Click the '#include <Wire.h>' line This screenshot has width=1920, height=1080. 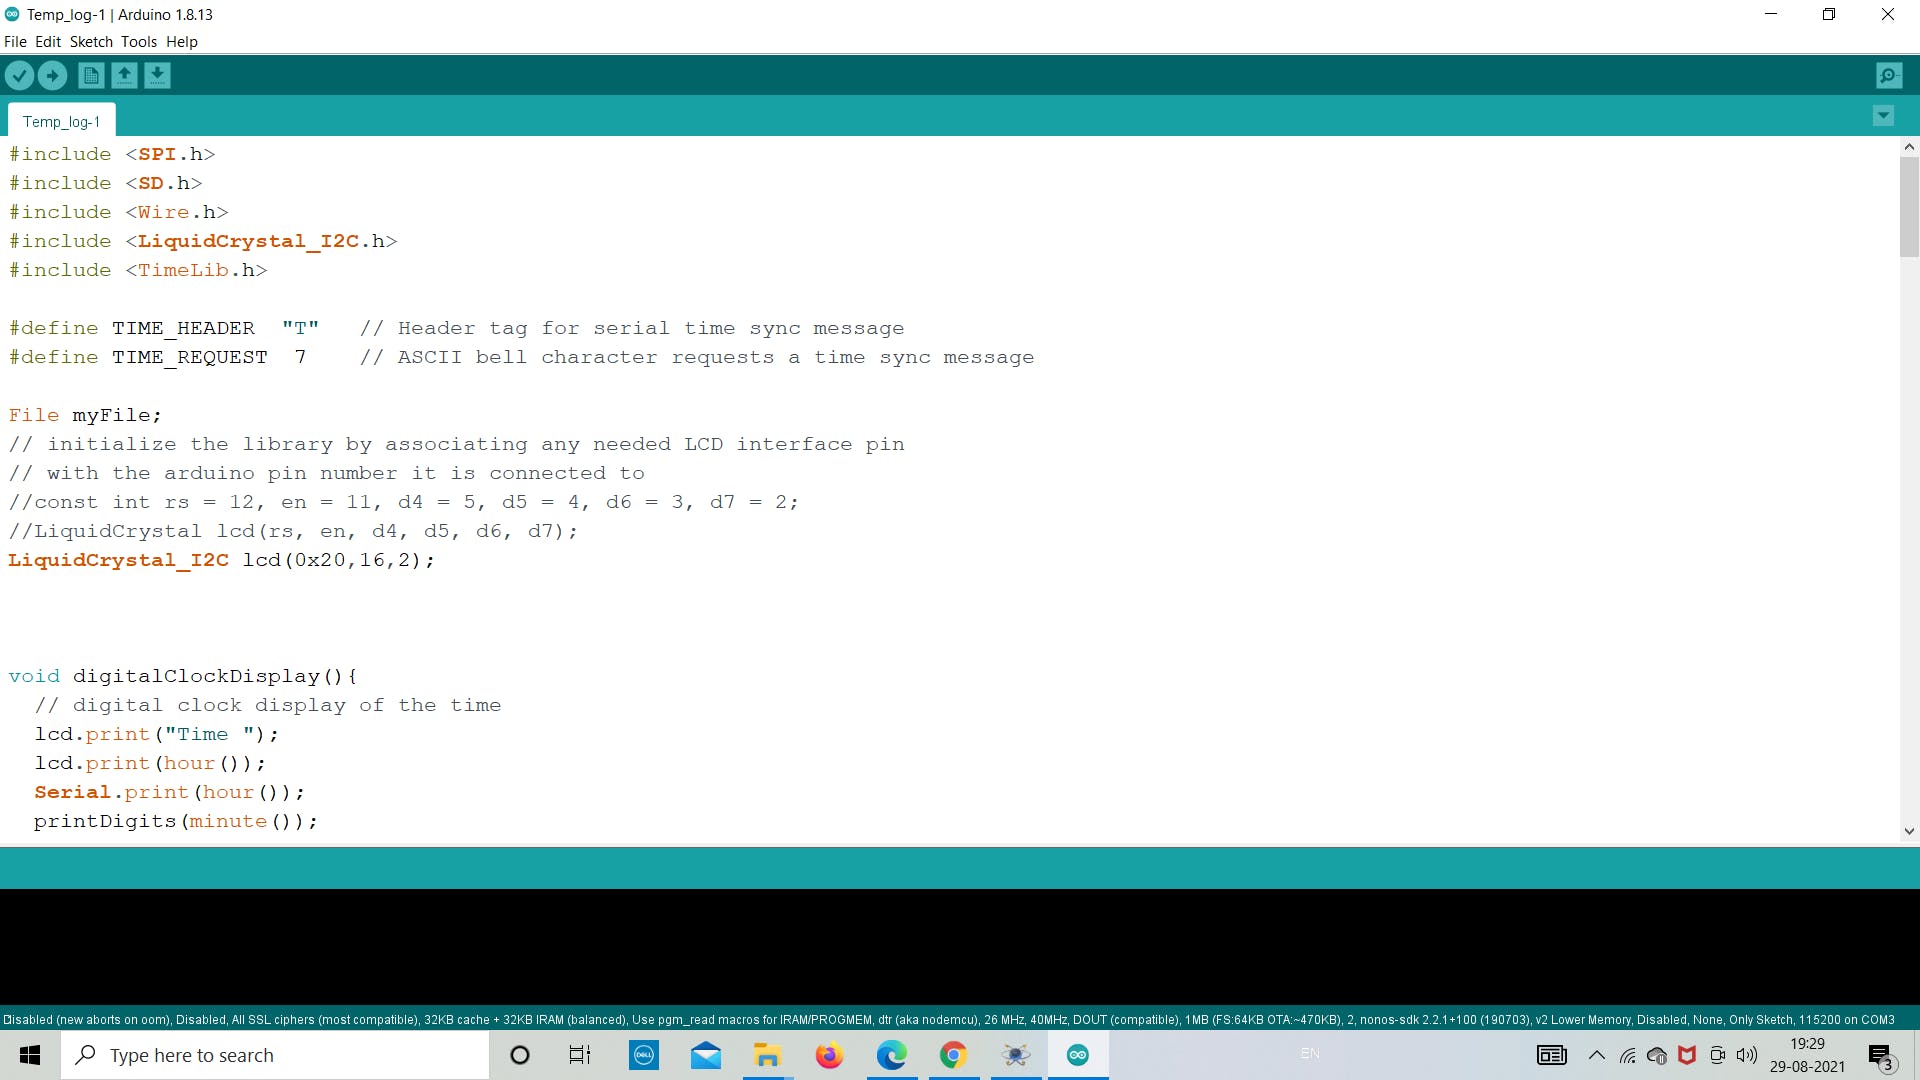point(119,212)
